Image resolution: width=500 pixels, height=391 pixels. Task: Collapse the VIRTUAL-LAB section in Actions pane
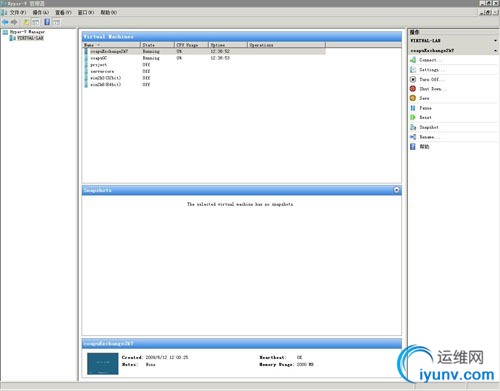495,41
